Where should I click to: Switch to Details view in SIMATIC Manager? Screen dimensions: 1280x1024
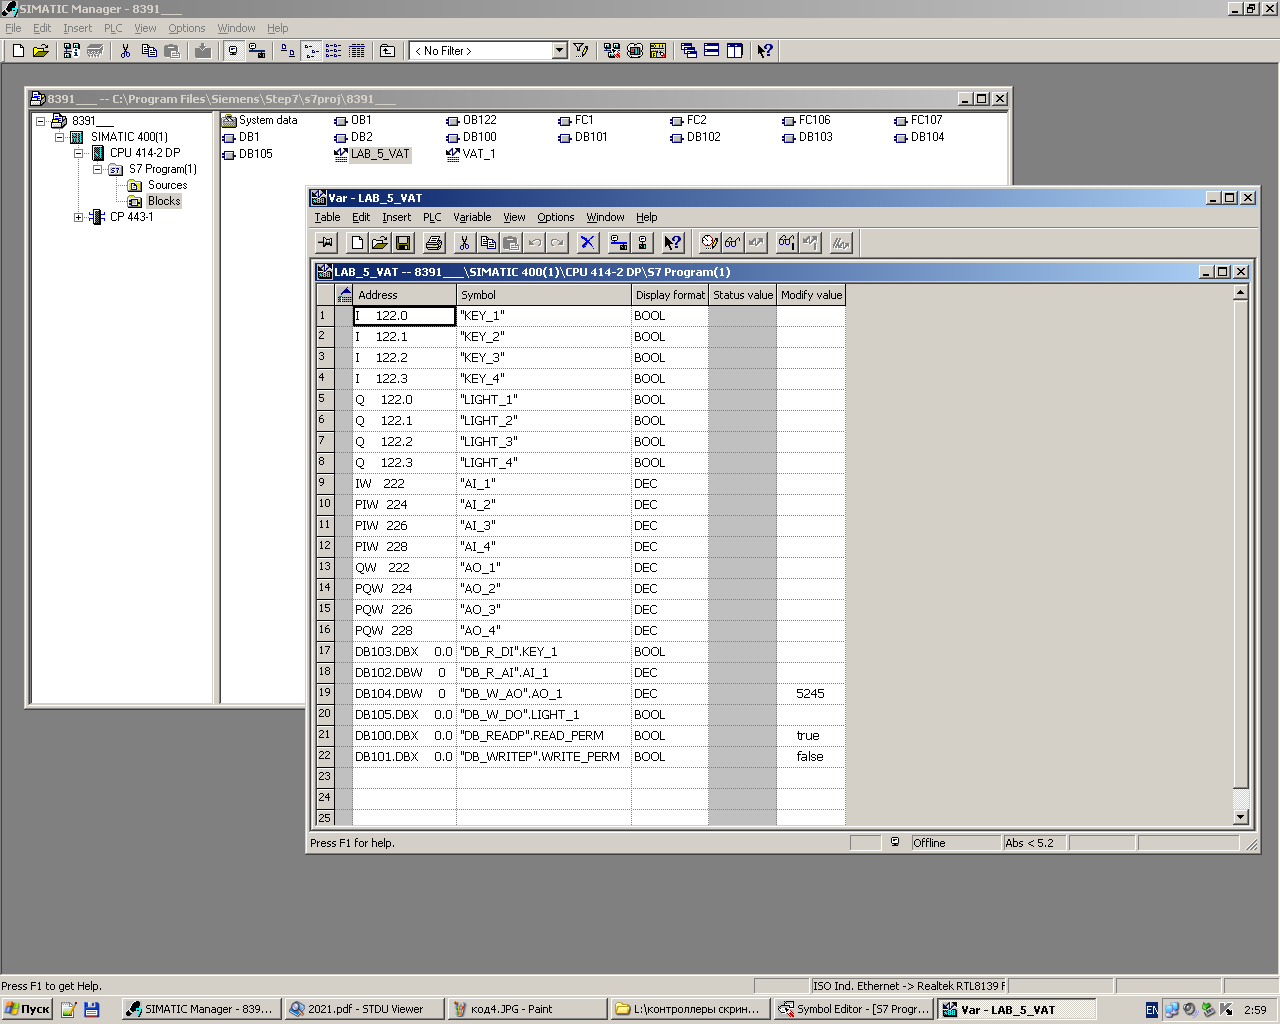(x=357, y=51)
